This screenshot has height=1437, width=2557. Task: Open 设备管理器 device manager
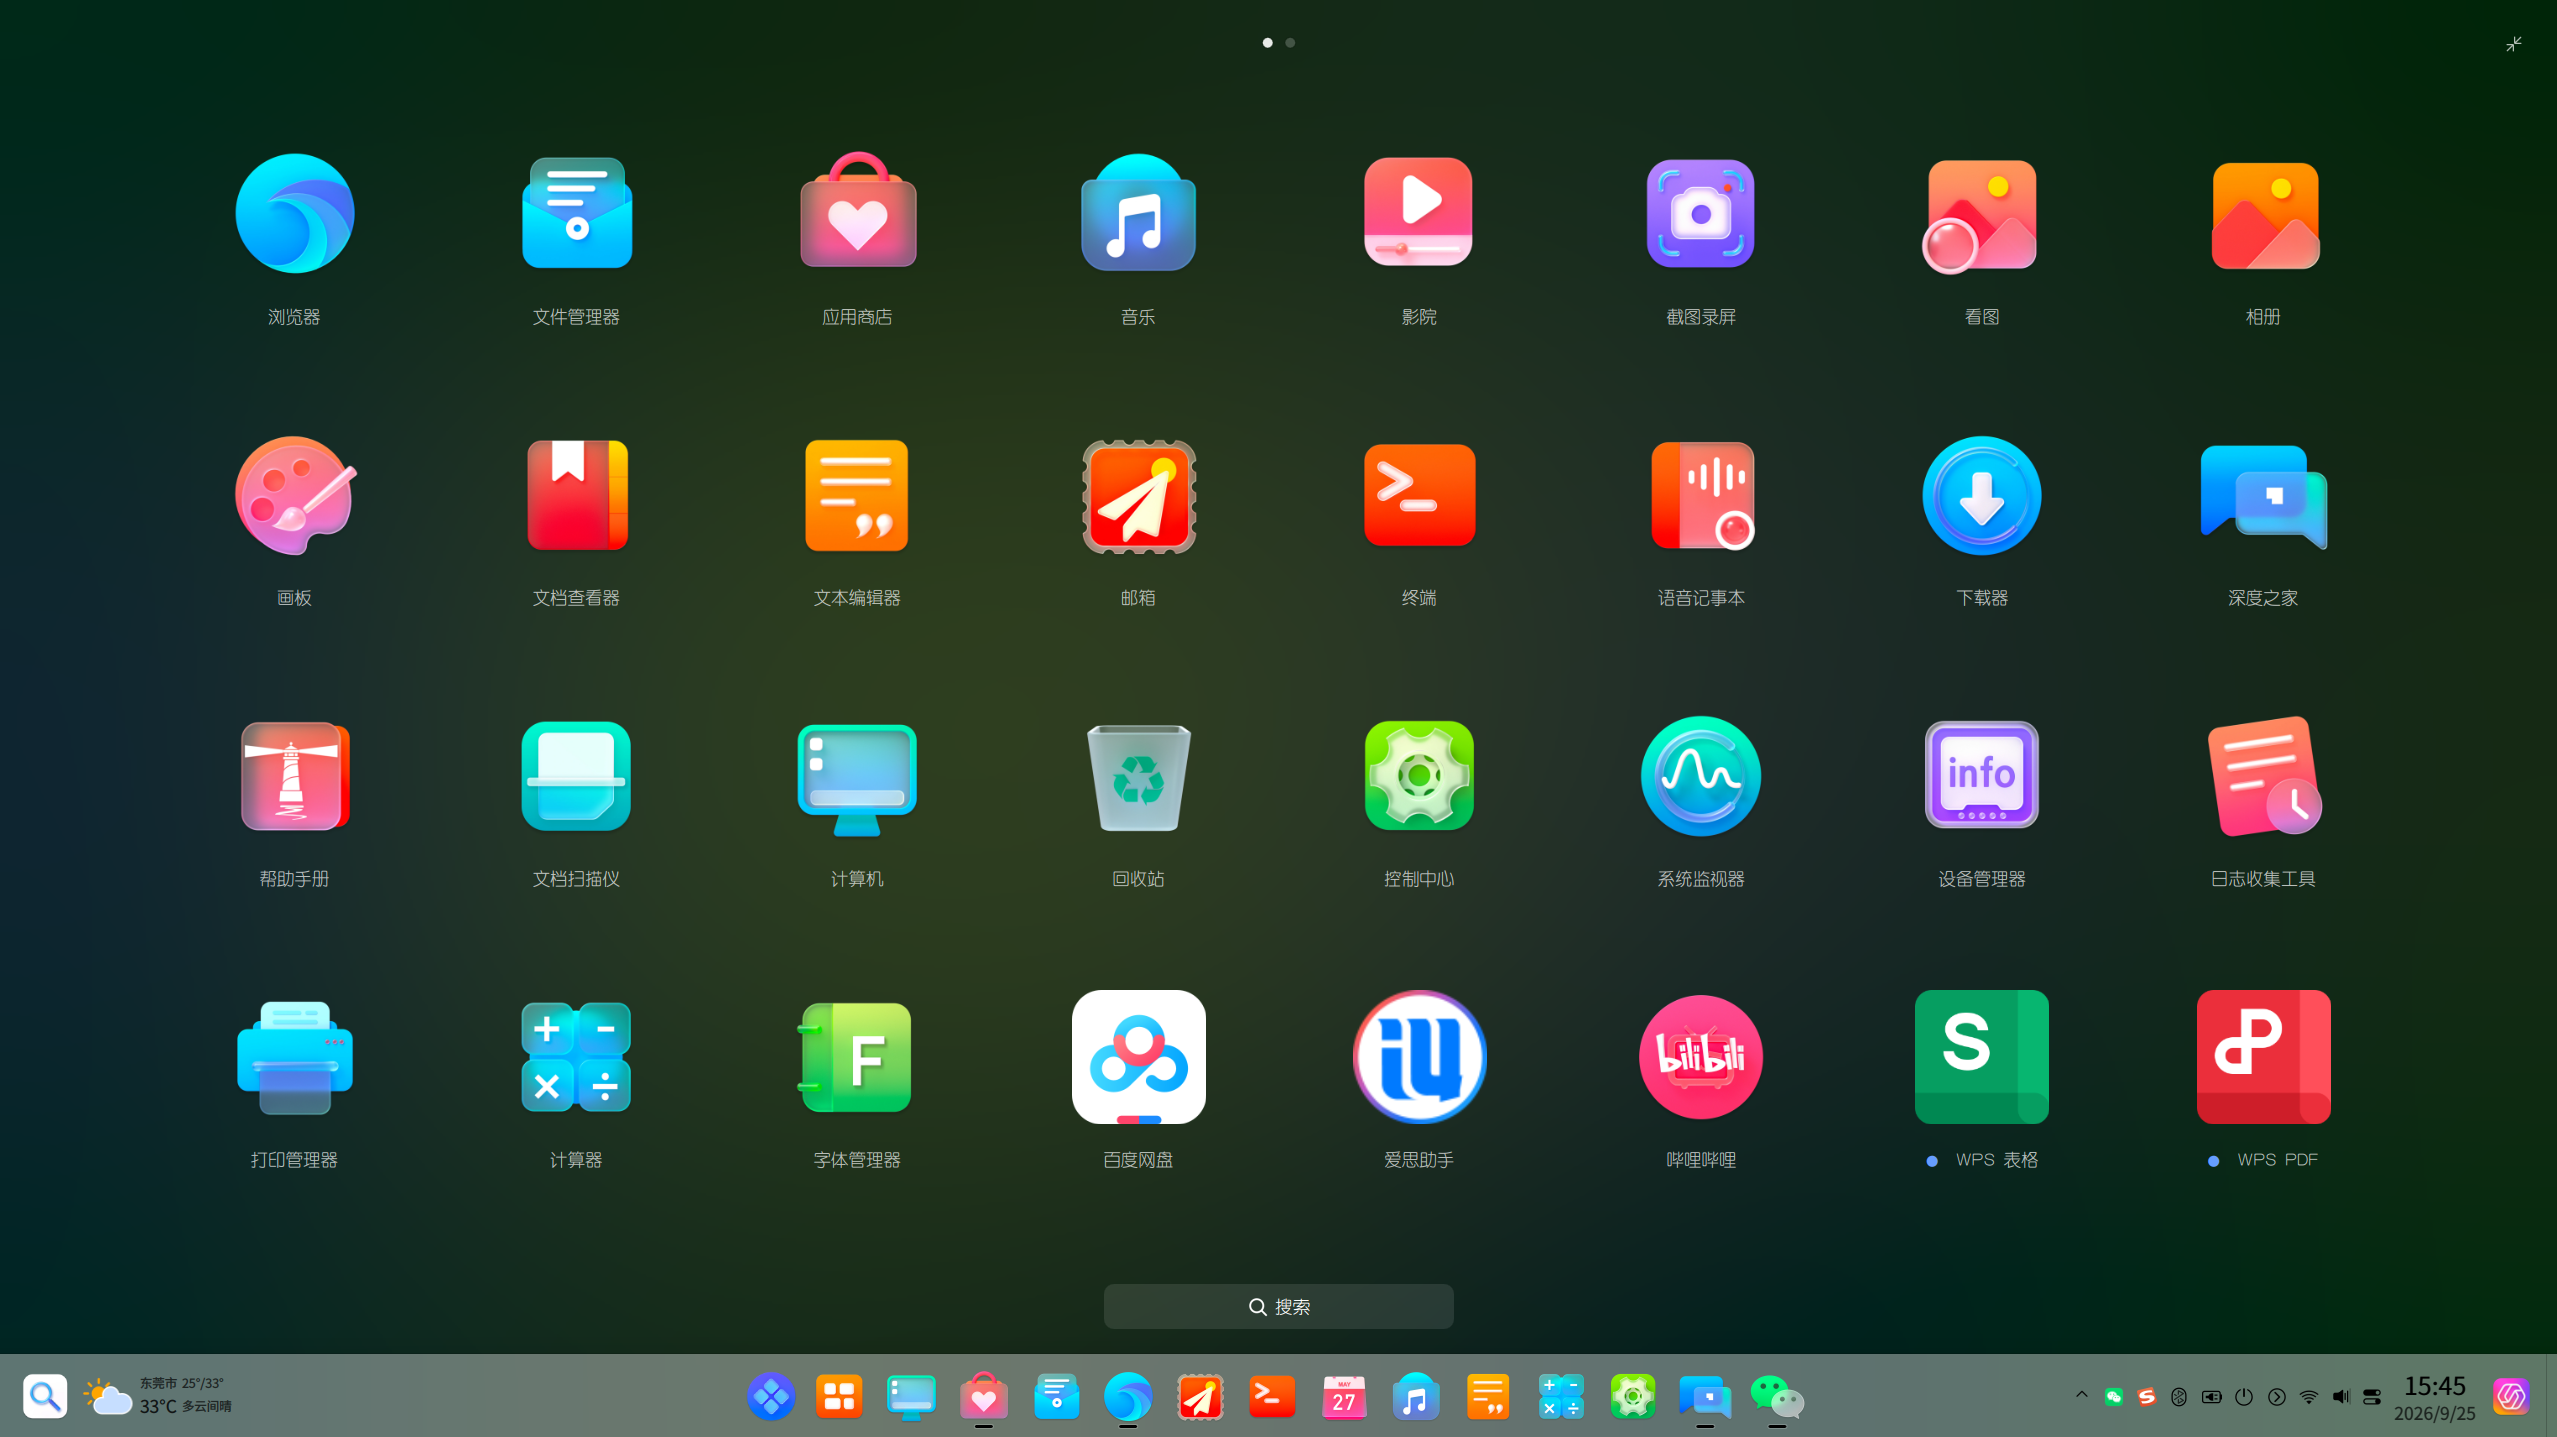(x=1981, y=775)
